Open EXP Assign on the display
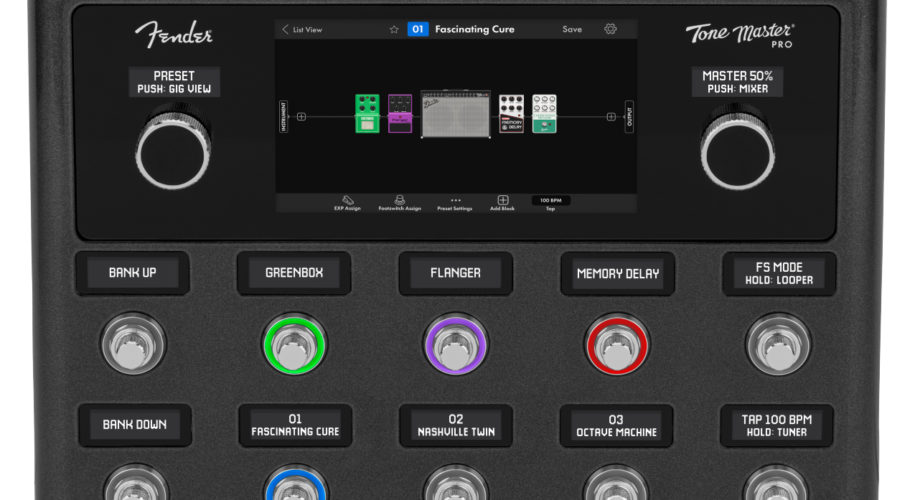 pos(347,203)
